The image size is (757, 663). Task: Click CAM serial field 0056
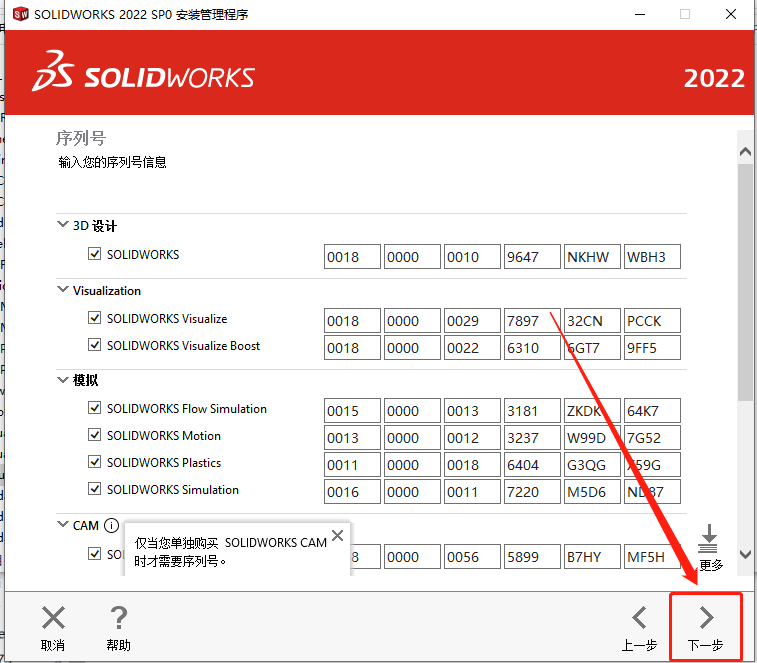(472, 557)
